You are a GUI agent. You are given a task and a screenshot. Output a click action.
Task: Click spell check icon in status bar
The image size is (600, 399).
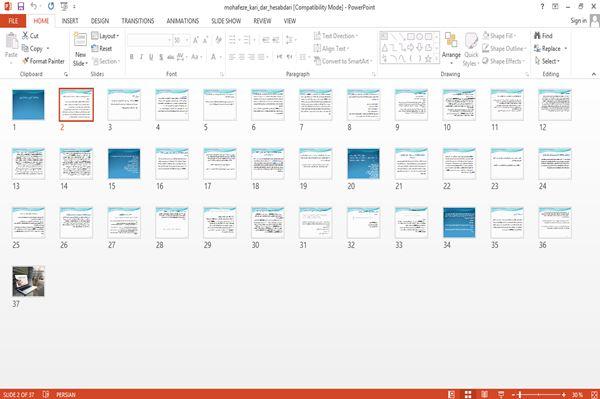46,394
